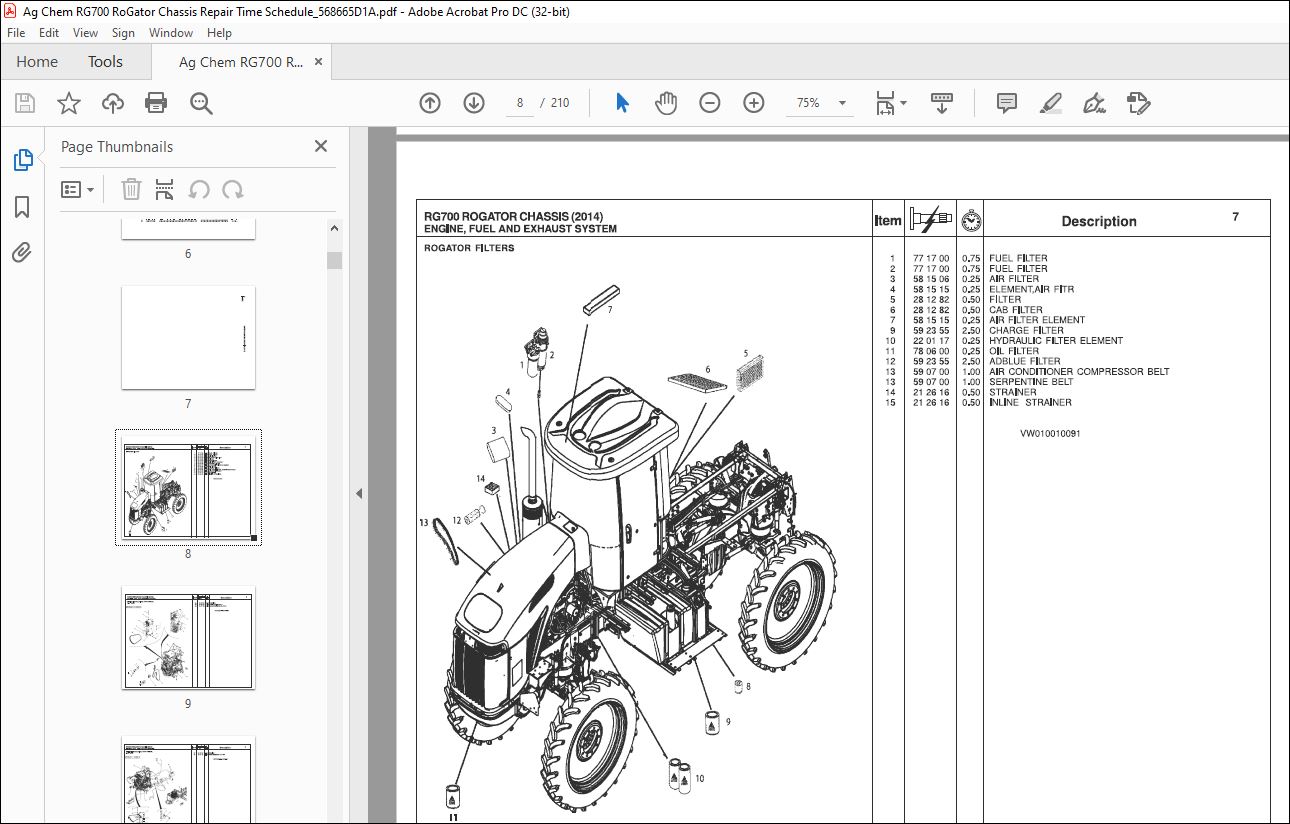Click 'INLINE STRAINER' description text
This screenshot has width=1290, height=824.
(1030, 403)
